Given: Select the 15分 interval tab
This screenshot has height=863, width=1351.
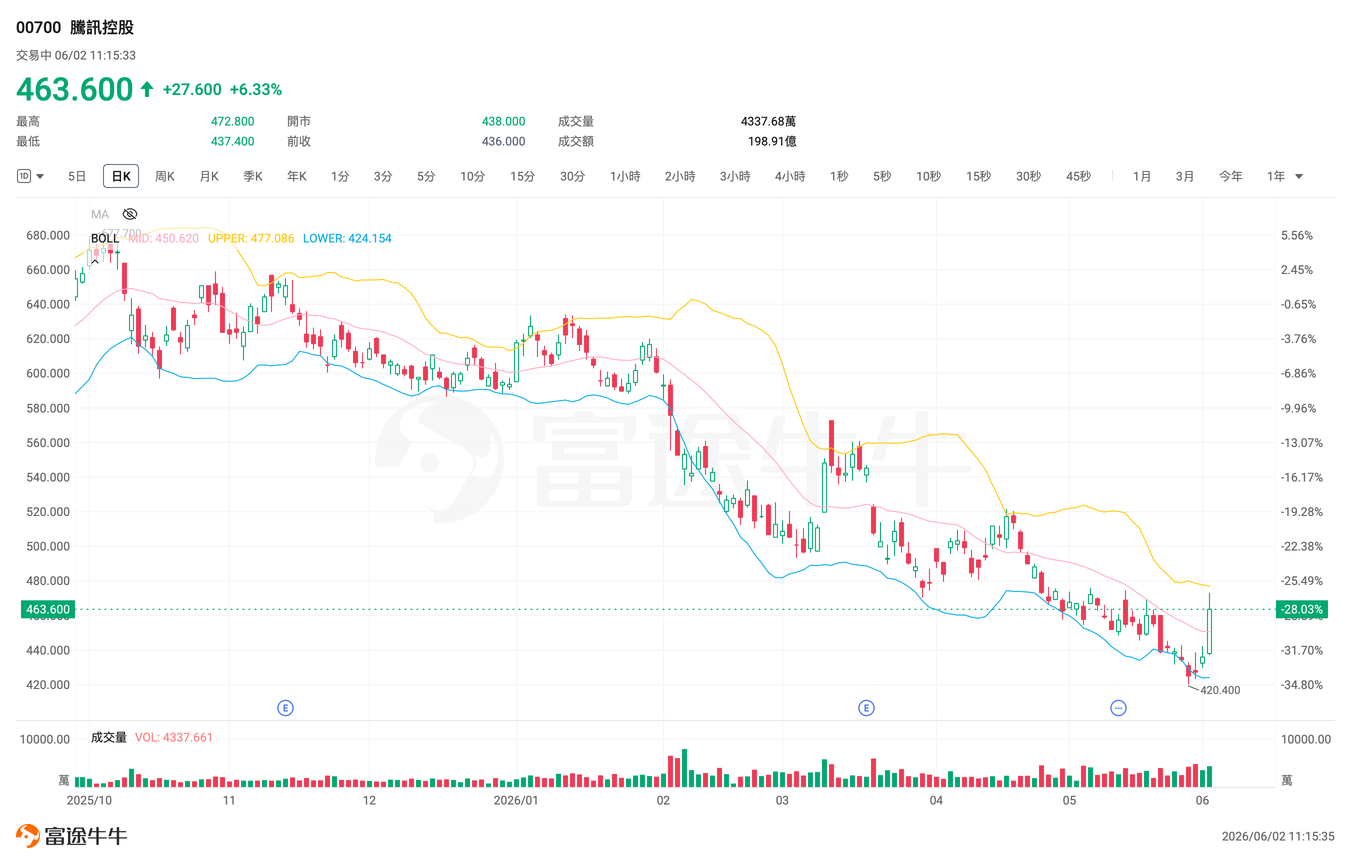Looking at the screenshot, I should (522, 176).
